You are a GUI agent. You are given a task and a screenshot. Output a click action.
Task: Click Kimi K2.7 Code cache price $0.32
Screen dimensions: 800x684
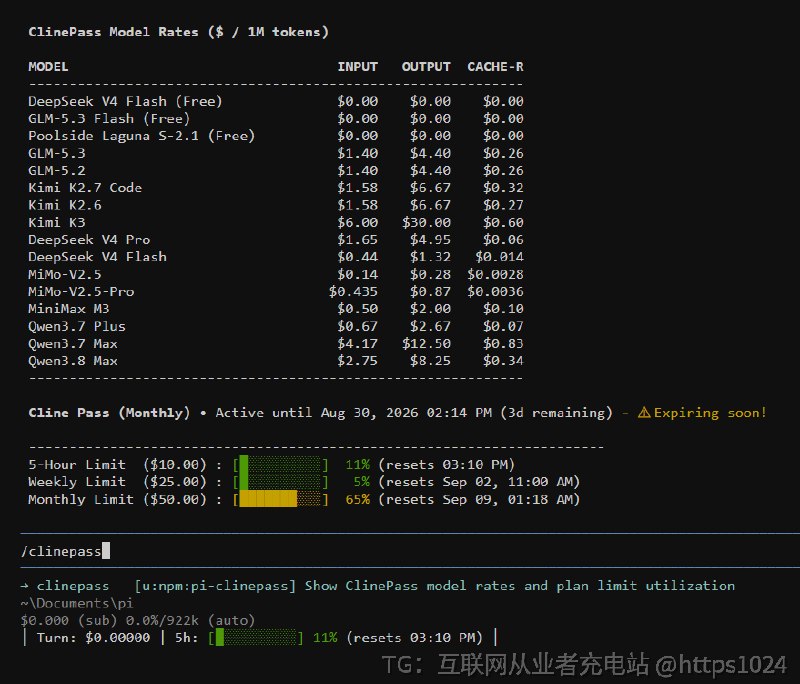(504, 188)
